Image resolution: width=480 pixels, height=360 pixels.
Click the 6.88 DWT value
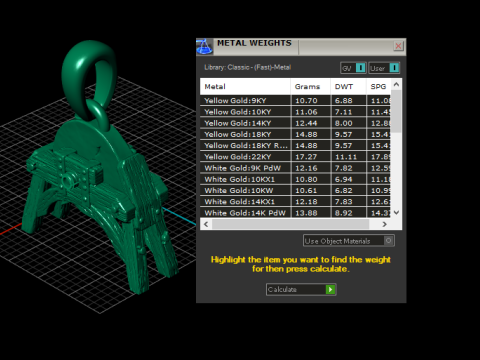tap(344, 101)
